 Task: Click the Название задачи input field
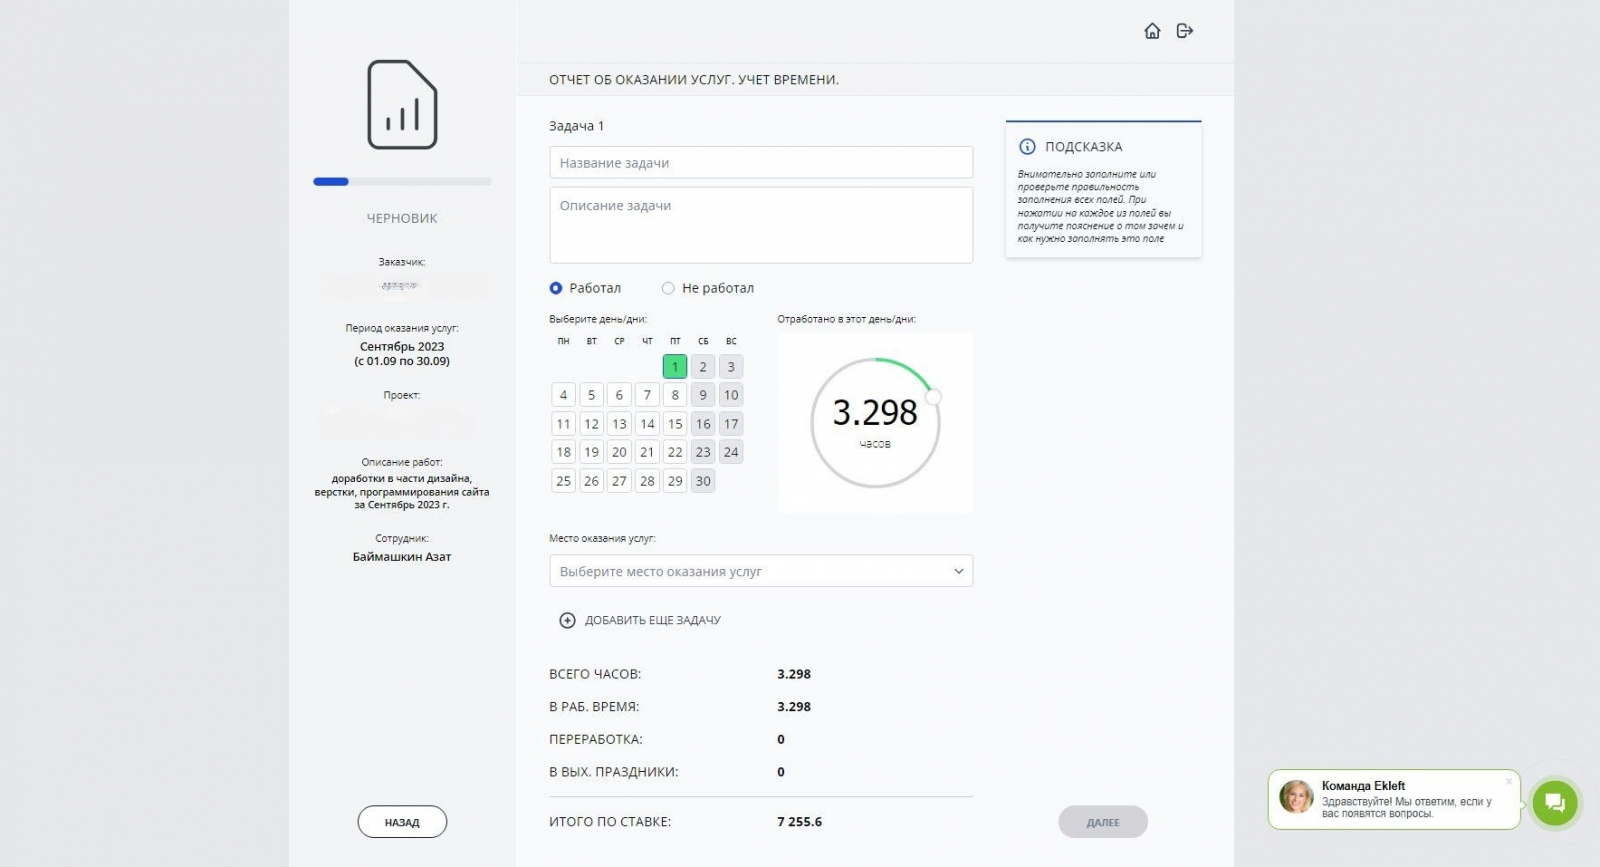tap(760, 163)
